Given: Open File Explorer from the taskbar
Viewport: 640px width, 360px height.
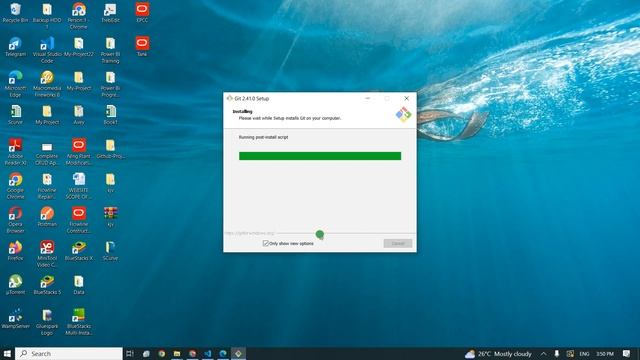Looking at the screenshot, I should pyautogui.click(x=177, y=353).
